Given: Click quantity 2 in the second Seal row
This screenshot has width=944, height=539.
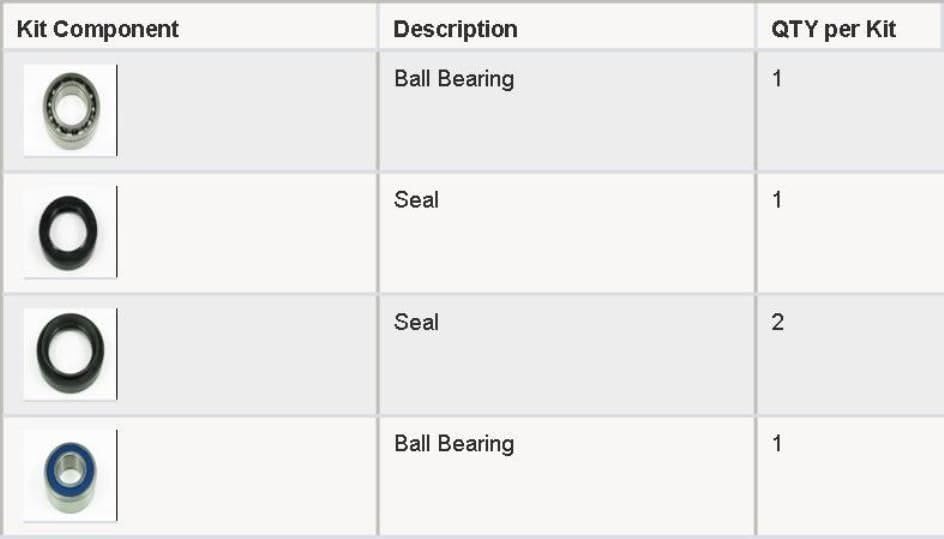Looking at the screenshot, I should point(778,322).
